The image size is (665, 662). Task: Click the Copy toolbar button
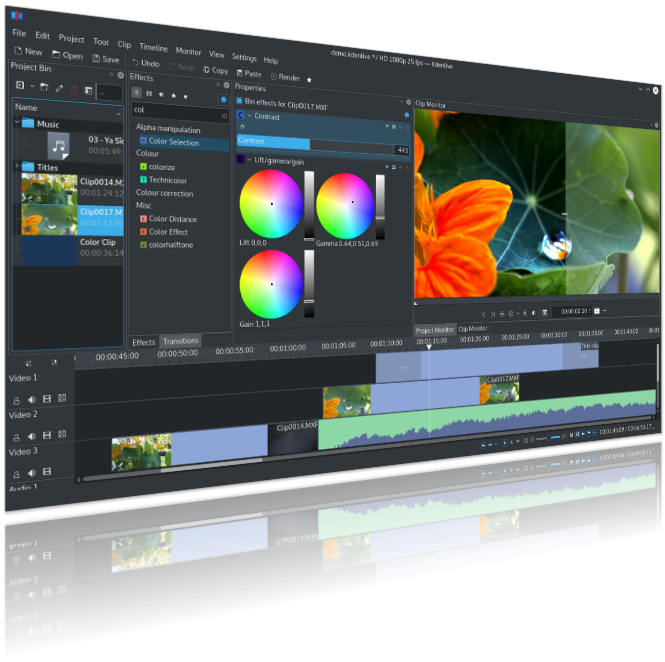pos(216,70)
